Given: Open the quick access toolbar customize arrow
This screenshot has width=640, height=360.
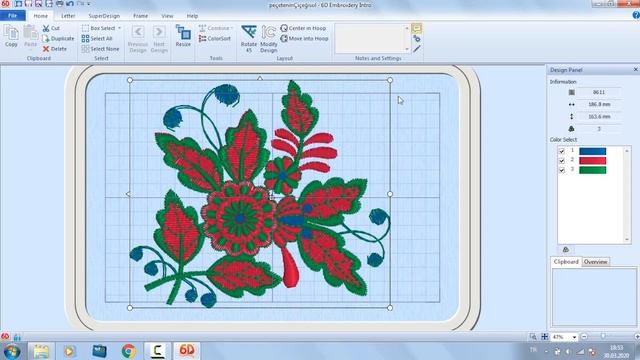Looking at the screenshot, I should tap(89, 4).
